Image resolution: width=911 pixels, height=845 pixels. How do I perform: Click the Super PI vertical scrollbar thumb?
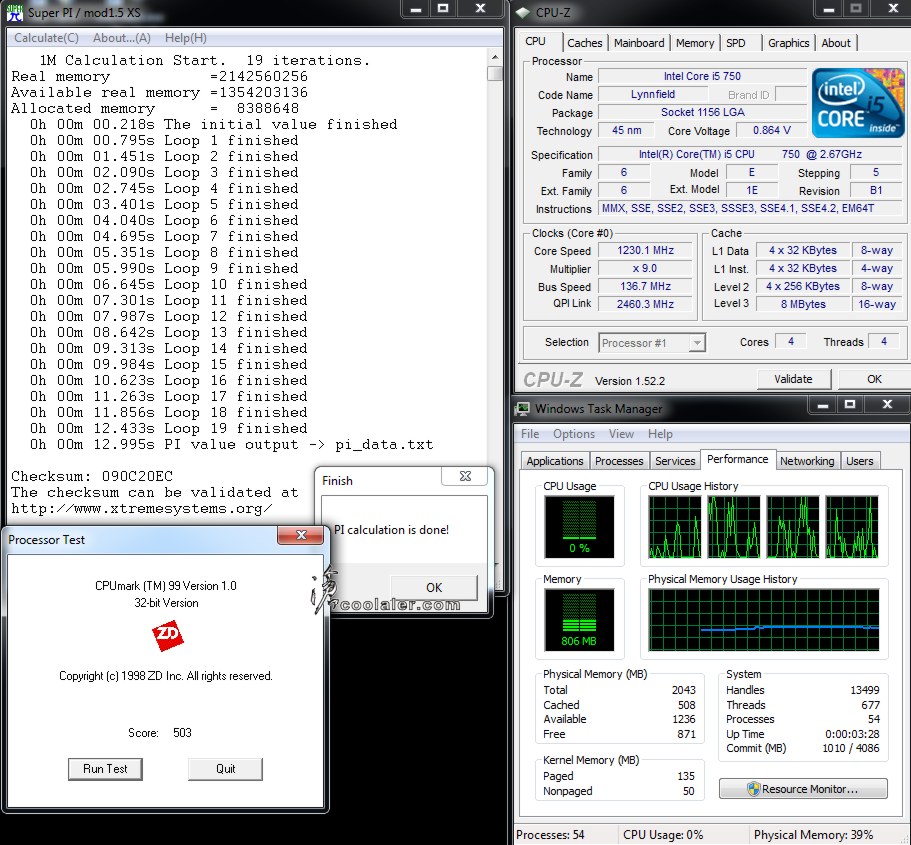pos(495,74)
